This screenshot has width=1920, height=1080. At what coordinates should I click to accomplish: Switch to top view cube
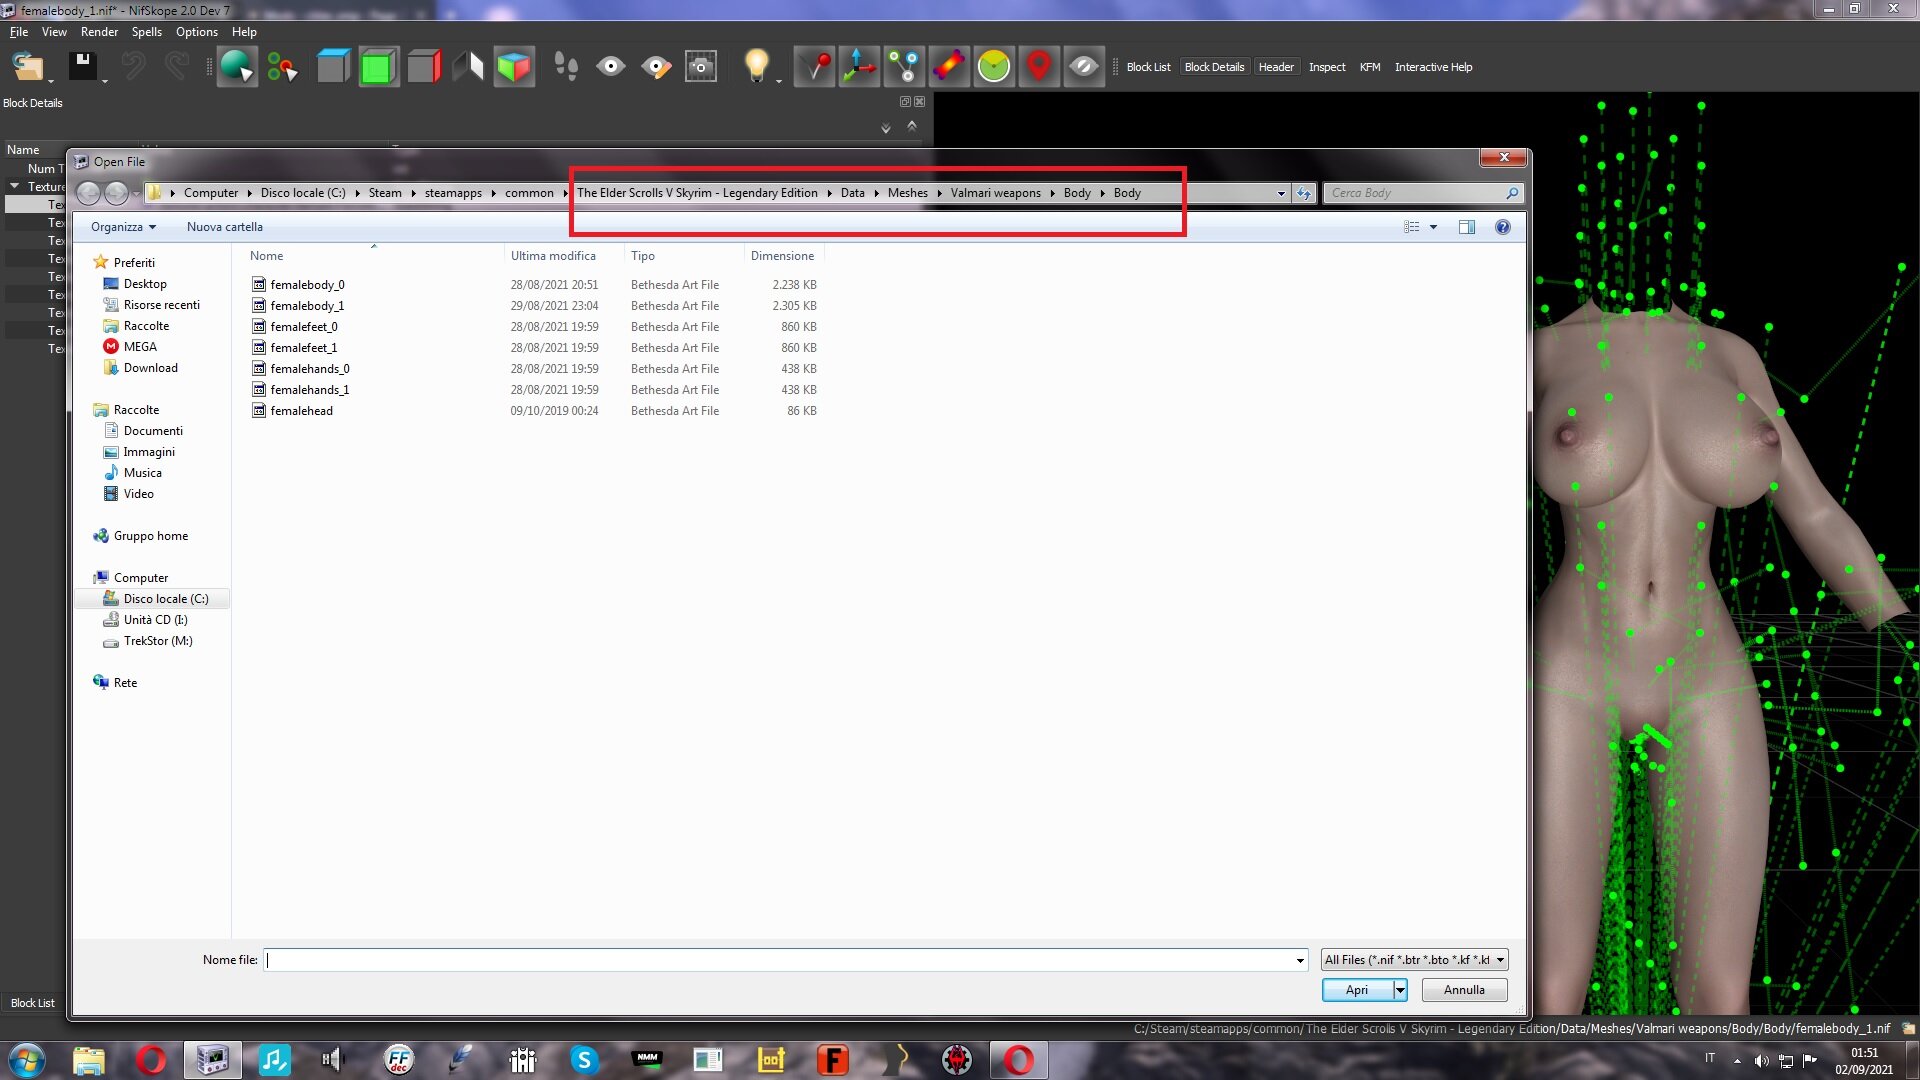pos(333,67)
